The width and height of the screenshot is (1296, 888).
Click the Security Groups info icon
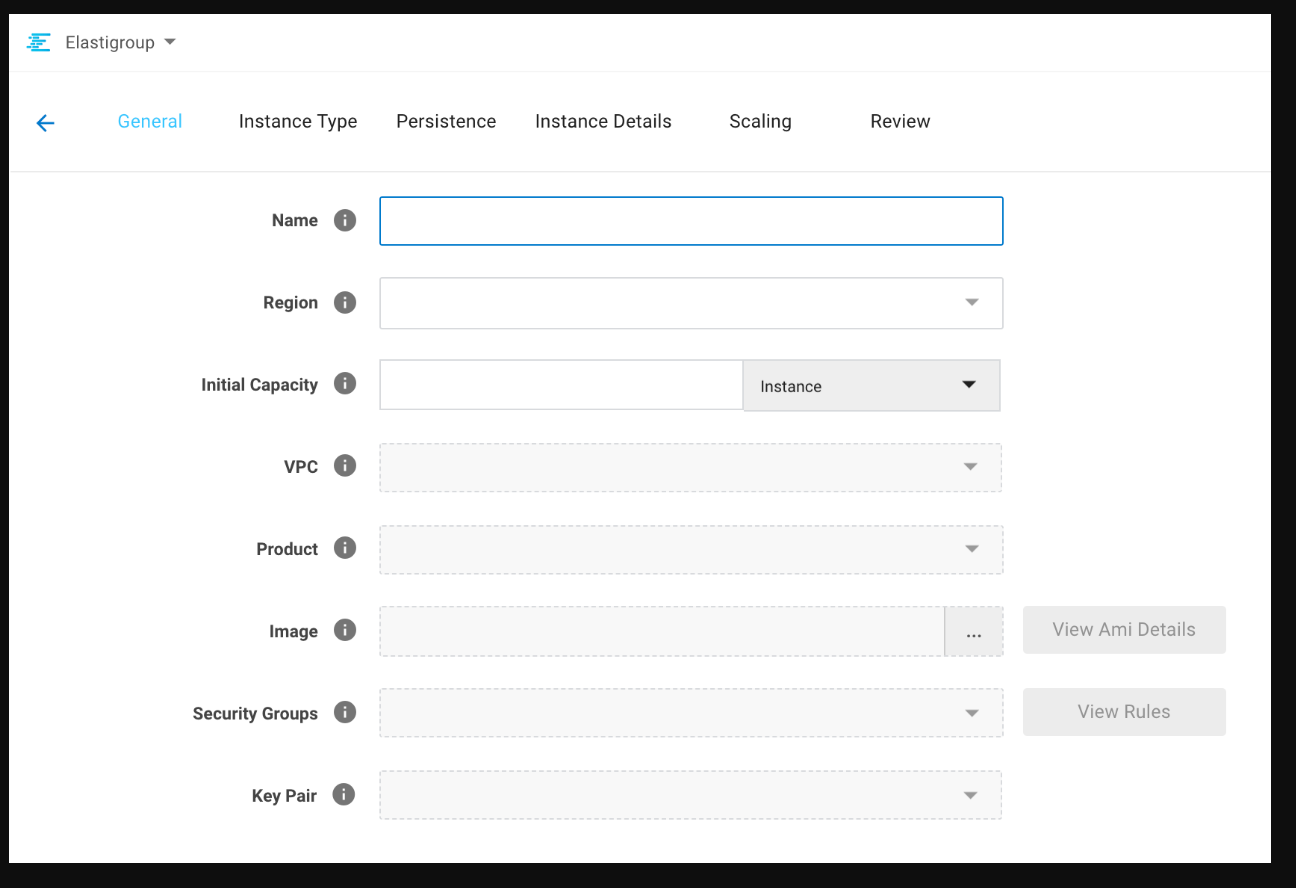point(345,712)
